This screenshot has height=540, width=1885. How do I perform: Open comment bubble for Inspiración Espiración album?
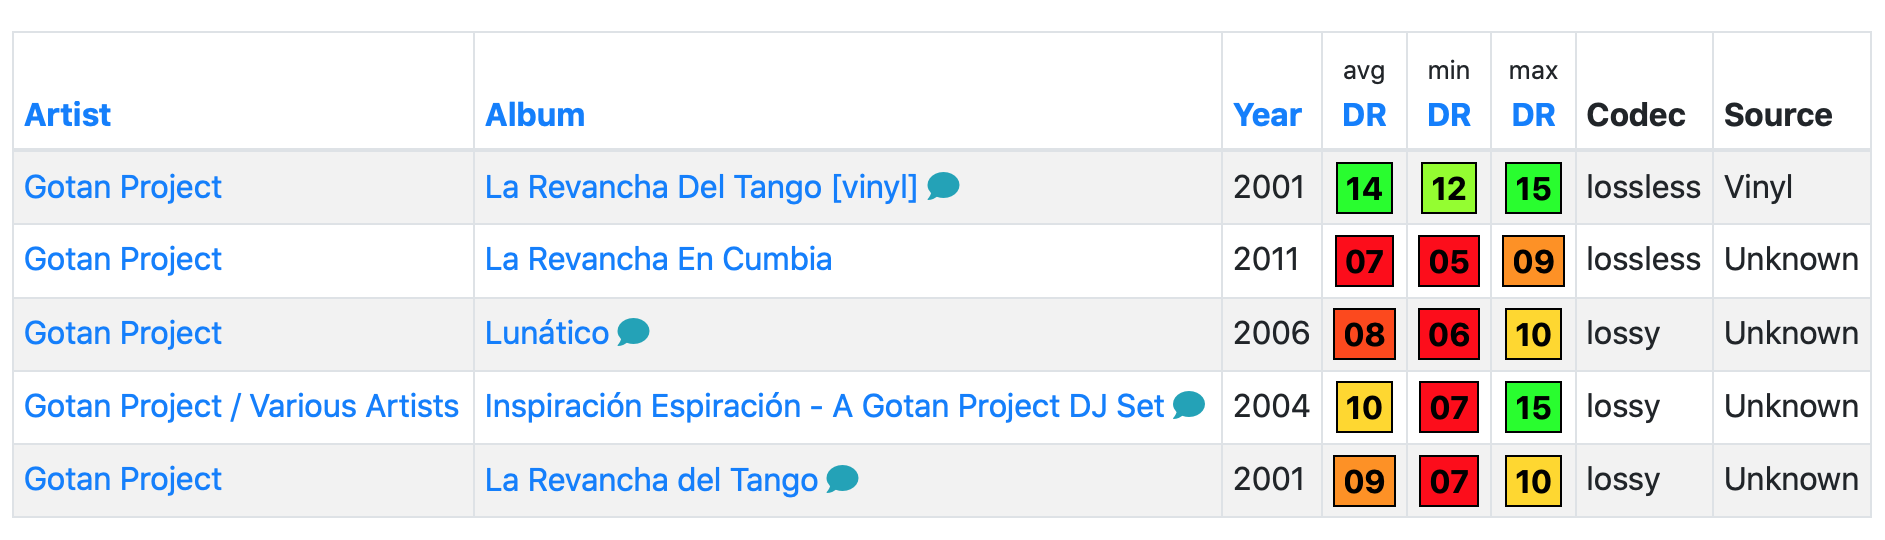pyautogui.click(x=1188, y=404)
